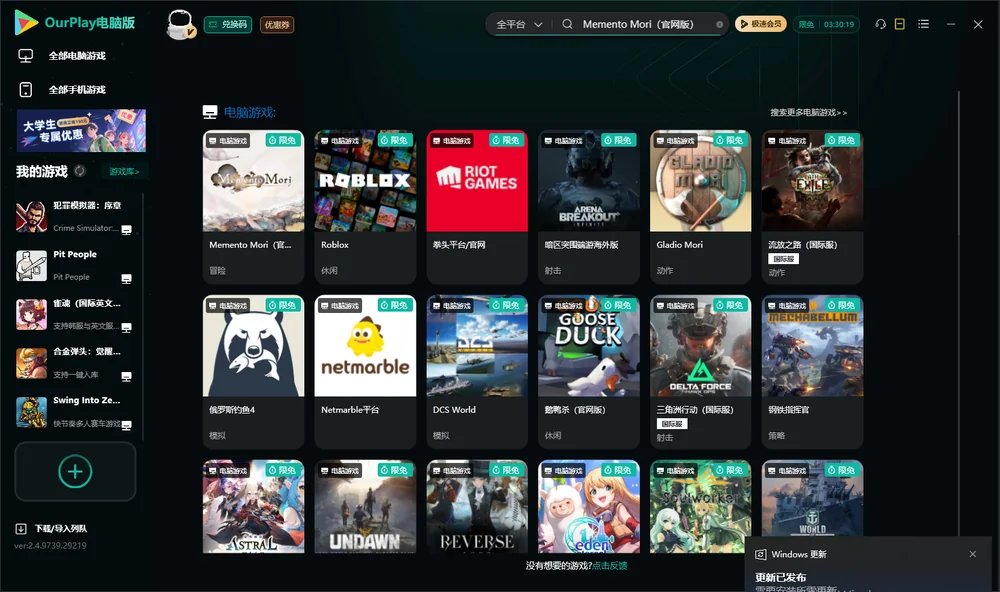Click 限免 badge on Roblox card
This screenshot has height=592, width=1000.
coord(395,140)
